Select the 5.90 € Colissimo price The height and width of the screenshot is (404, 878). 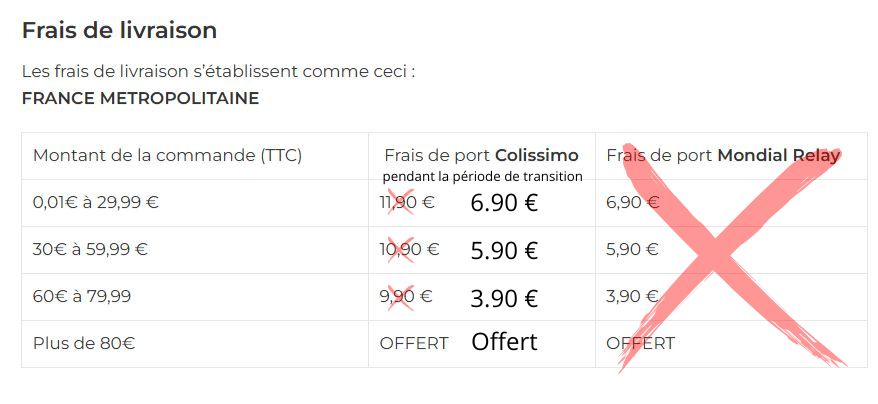504,250
